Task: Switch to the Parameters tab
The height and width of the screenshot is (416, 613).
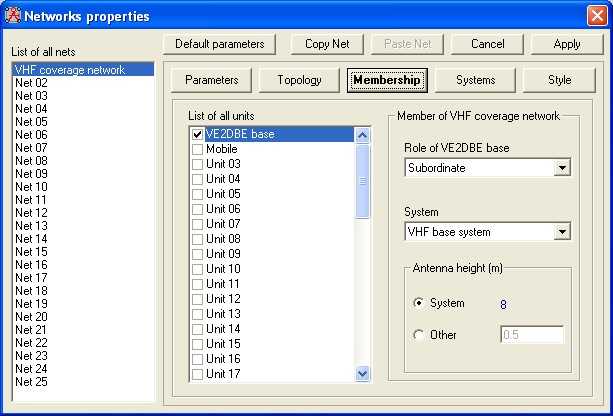Action: pyautogui.click(x=211, y=80)
